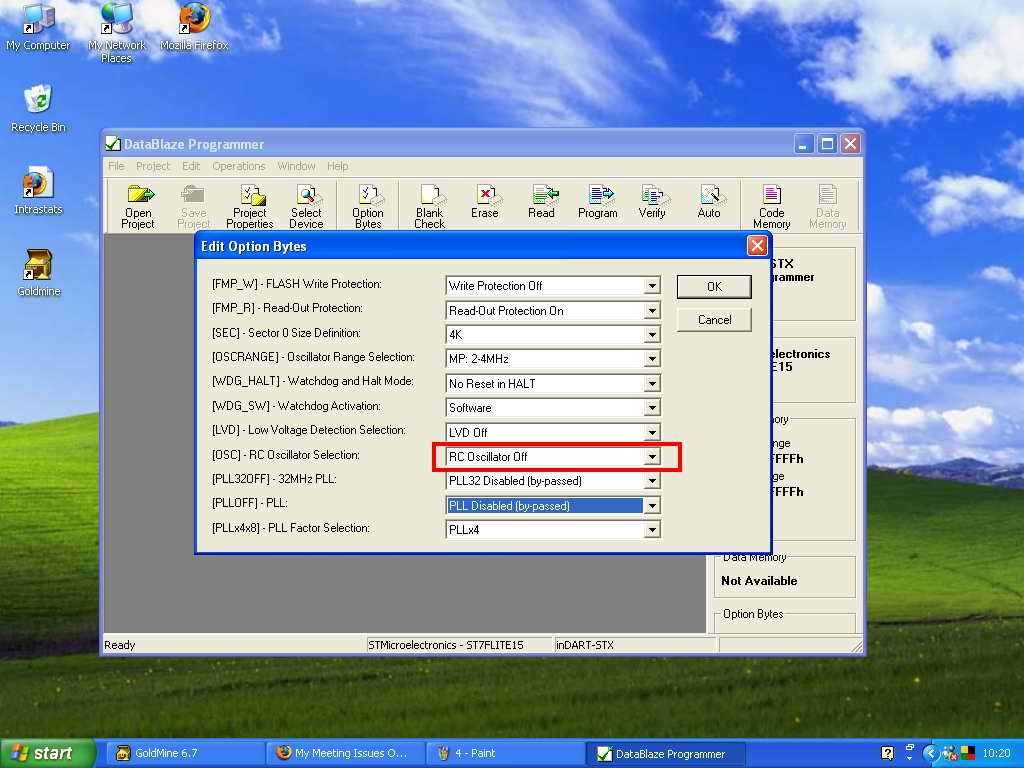Click the Open Project toolbar icon
Viewport: 1024px width, 768px height.
138,205
